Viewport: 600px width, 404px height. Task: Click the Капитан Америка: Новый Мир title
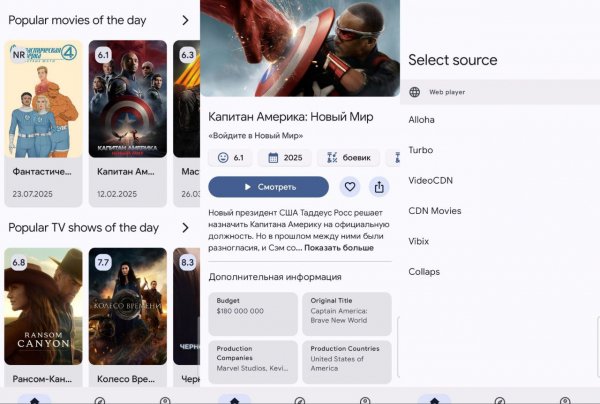(291, 117)
